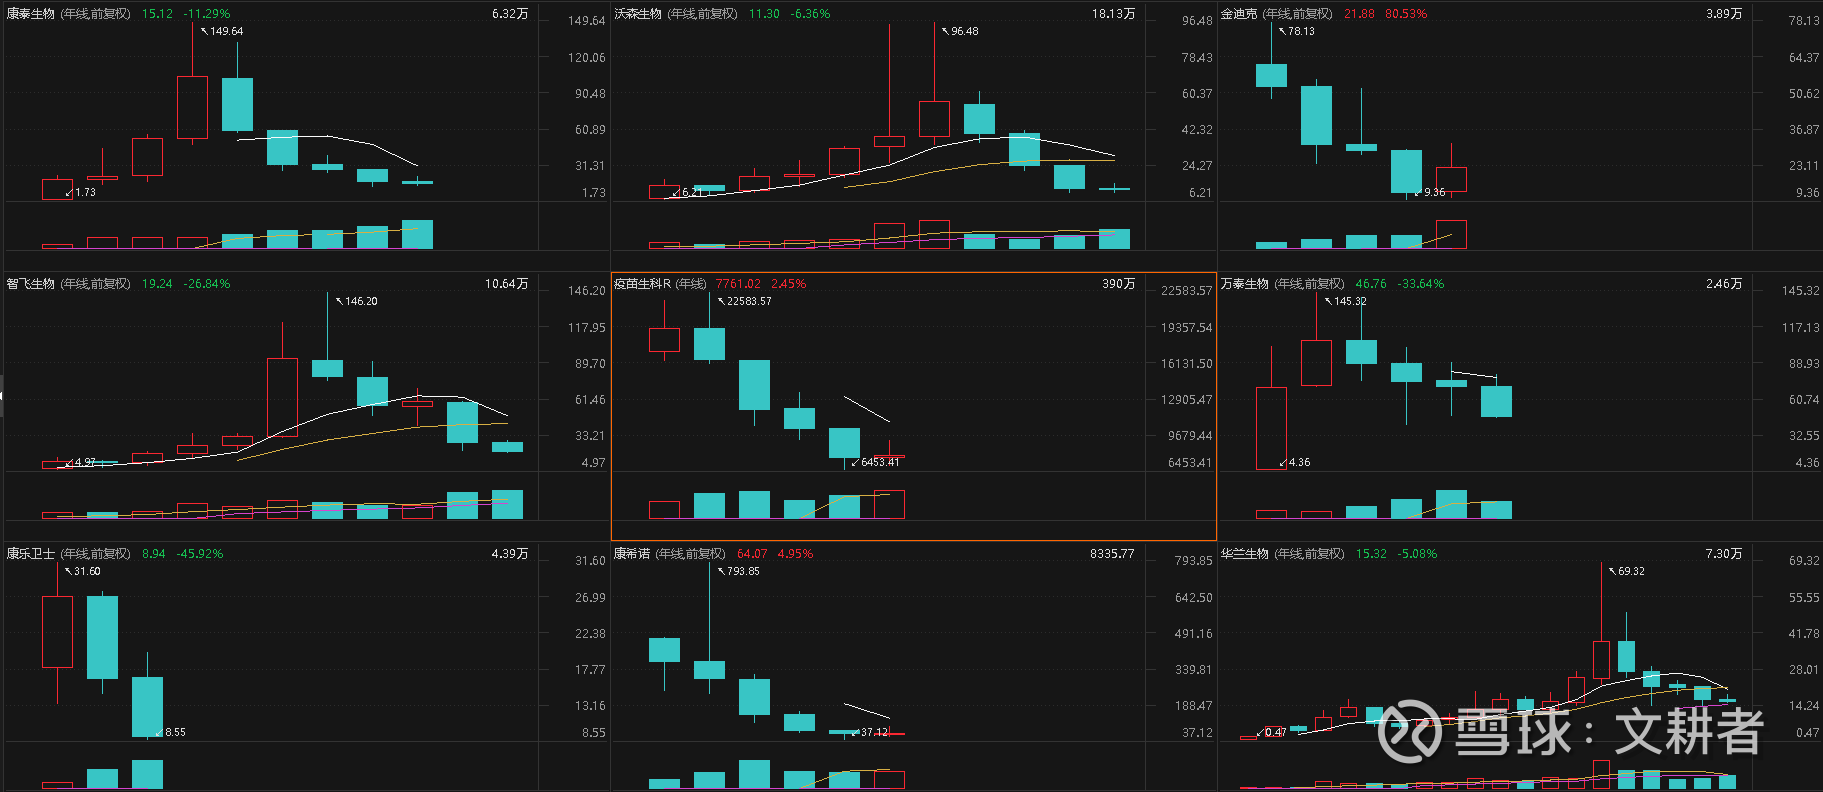Select the 康泰生物 stock name
1823x792 pixels.
tap(31, 14)
